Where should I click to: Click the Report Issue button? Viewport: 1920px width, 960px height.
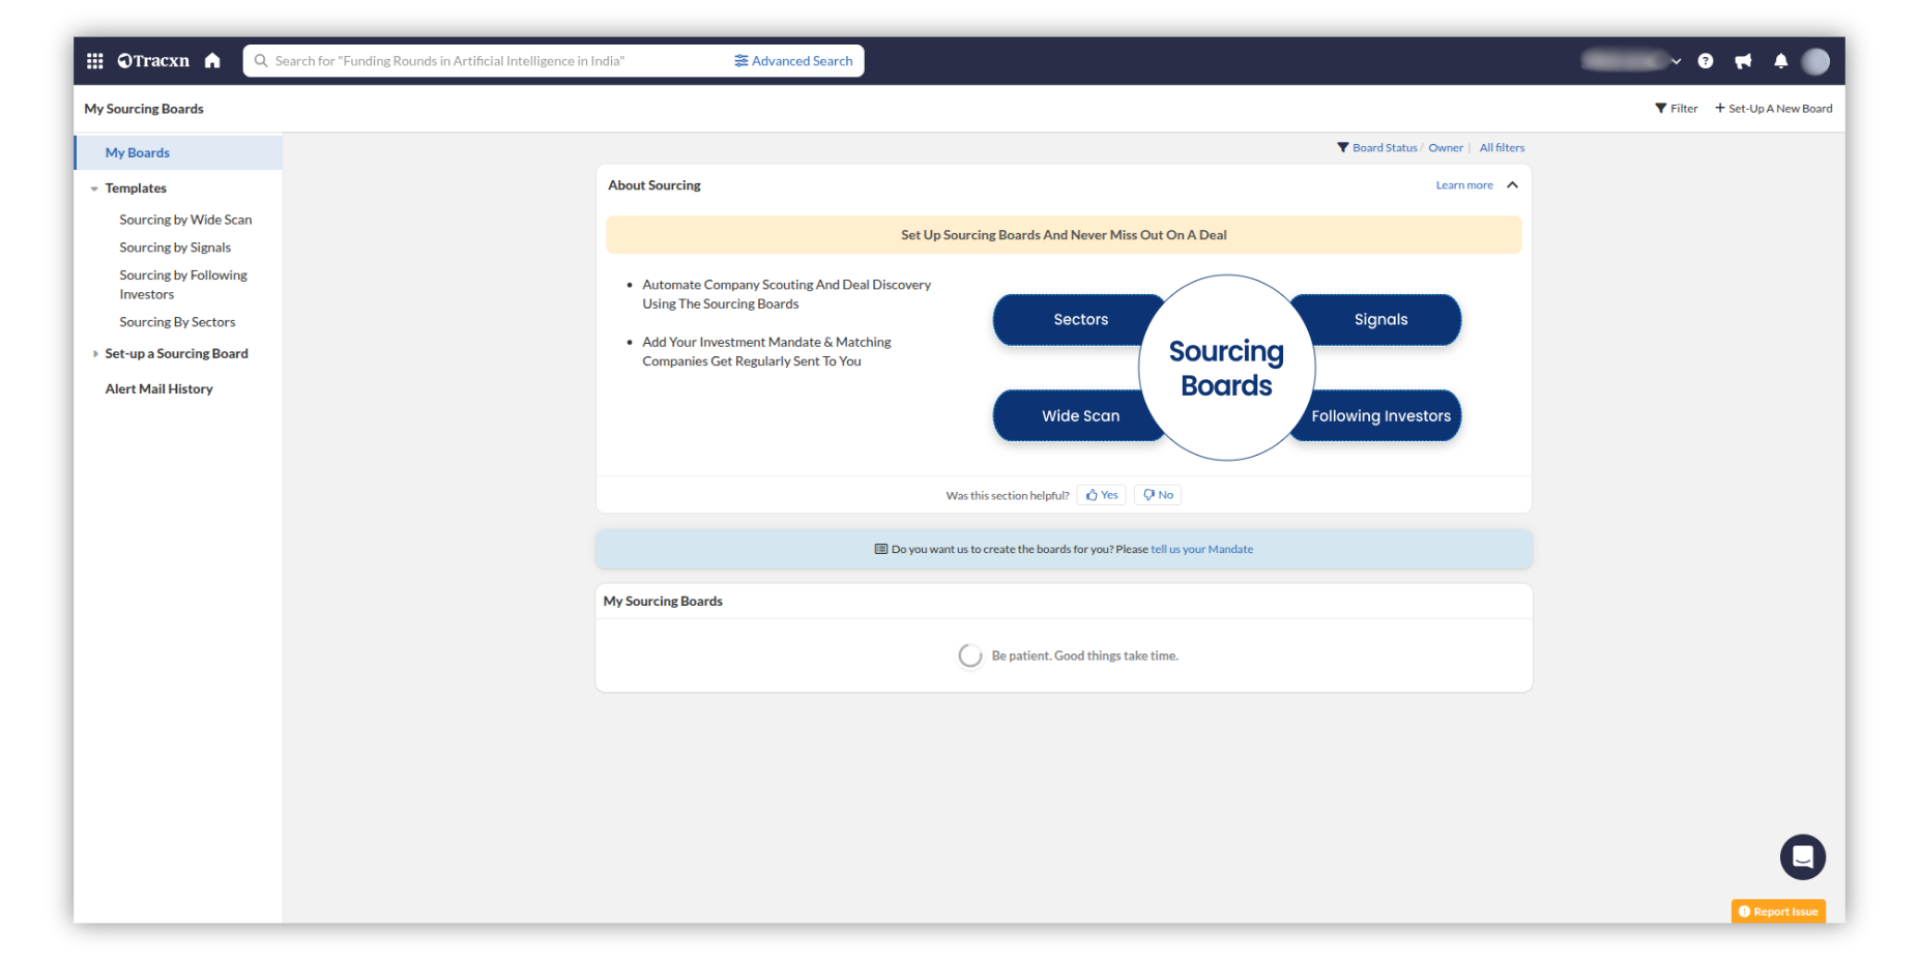(x=1778, y=911)
